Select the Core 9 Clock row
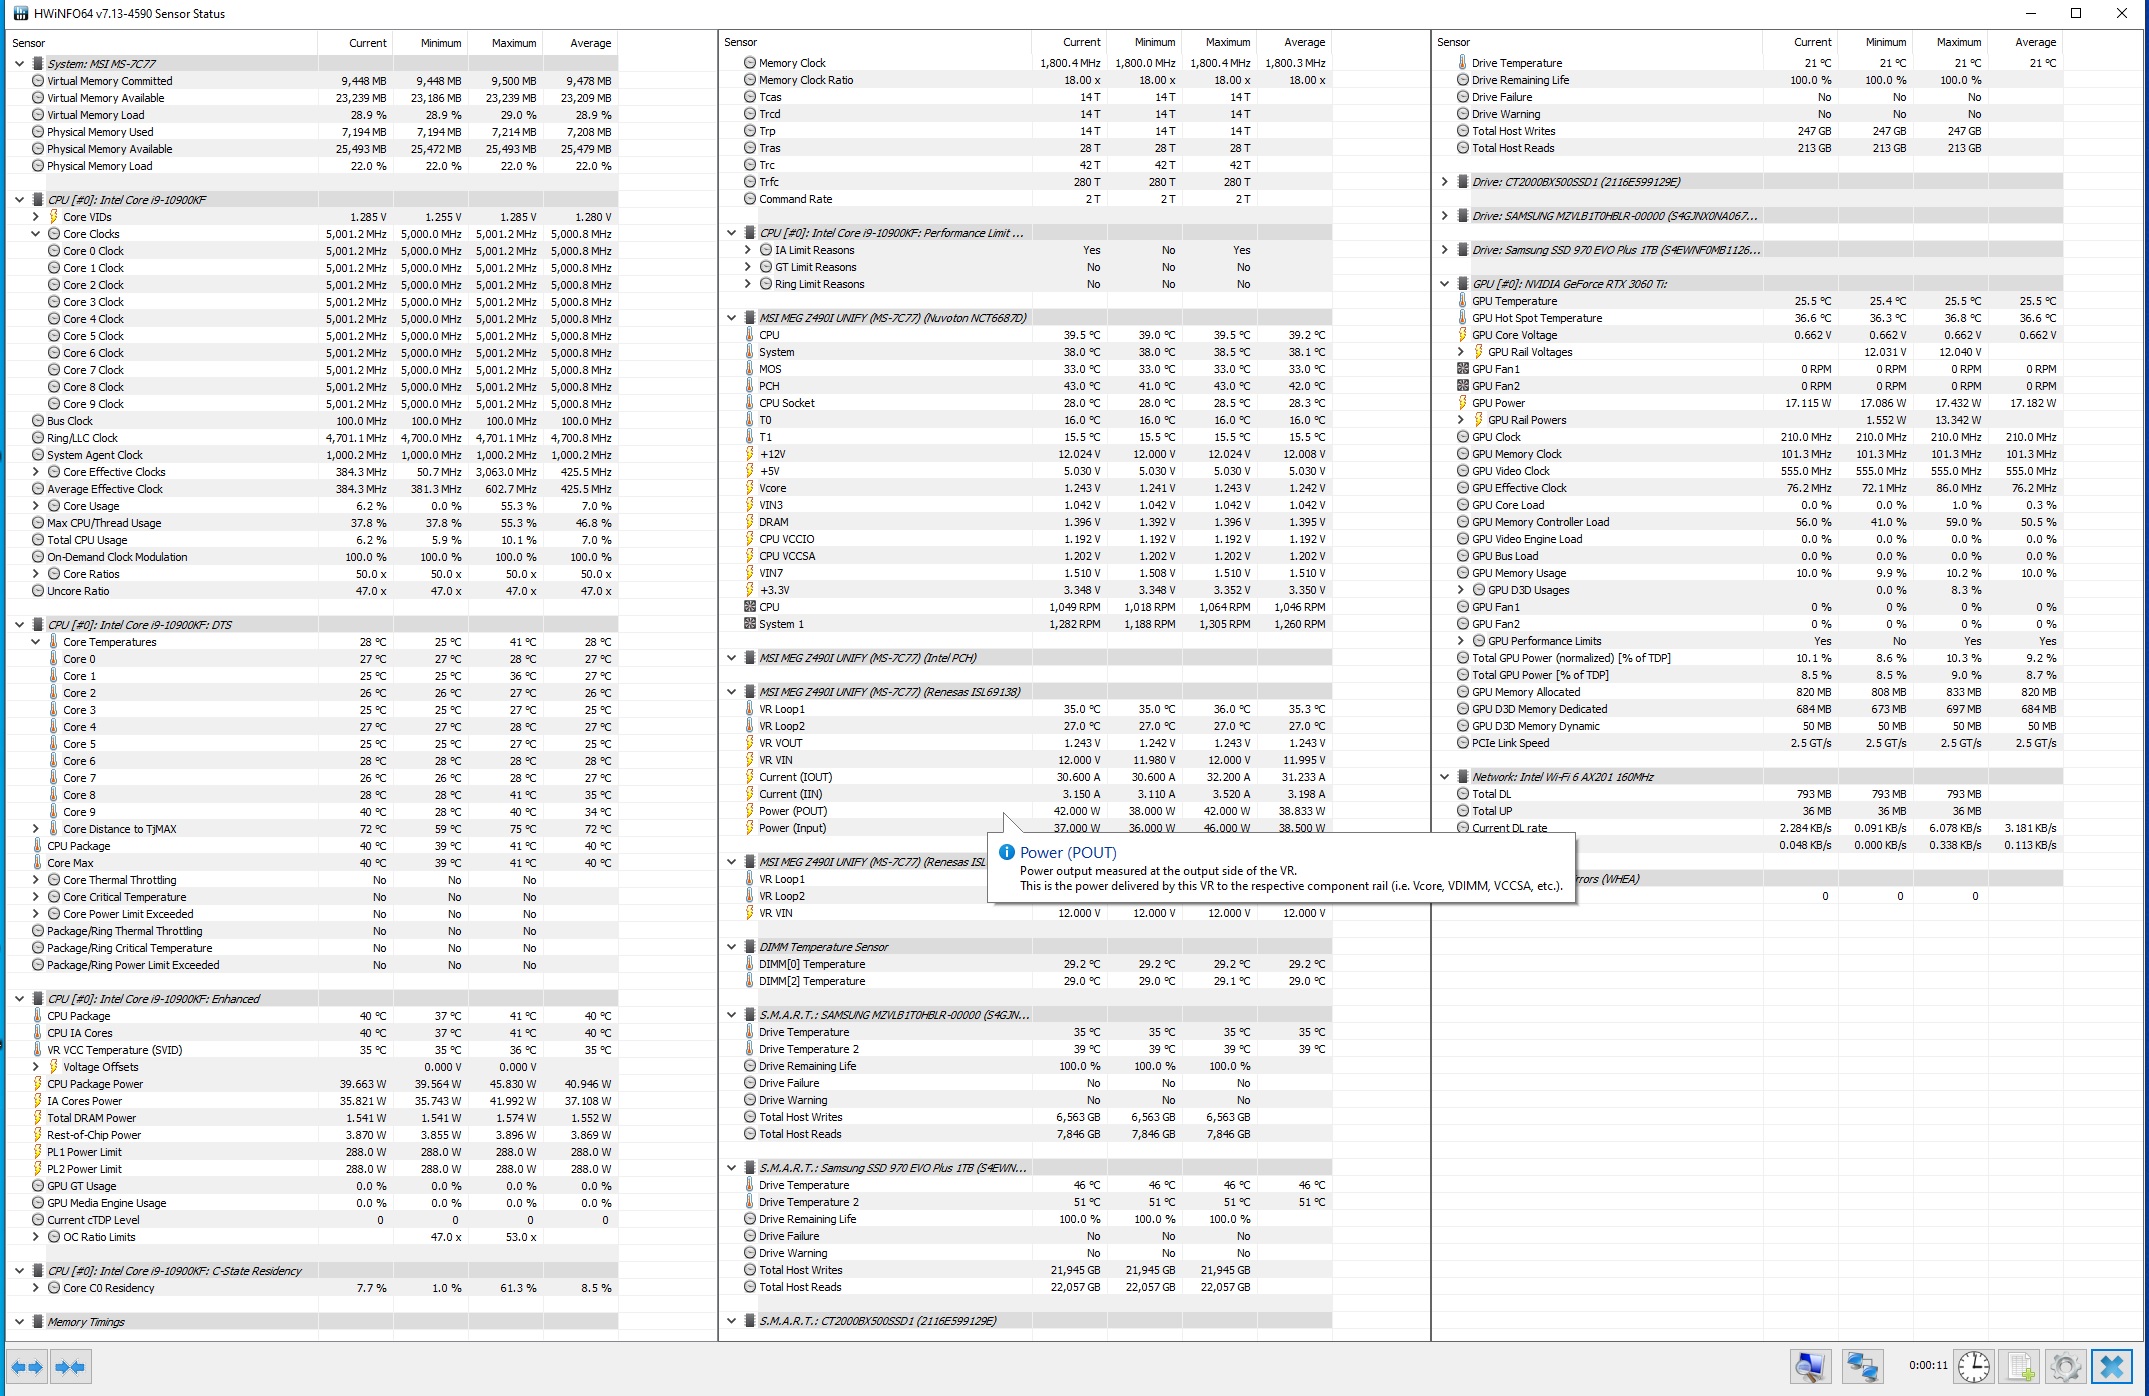 pos(312,404)
